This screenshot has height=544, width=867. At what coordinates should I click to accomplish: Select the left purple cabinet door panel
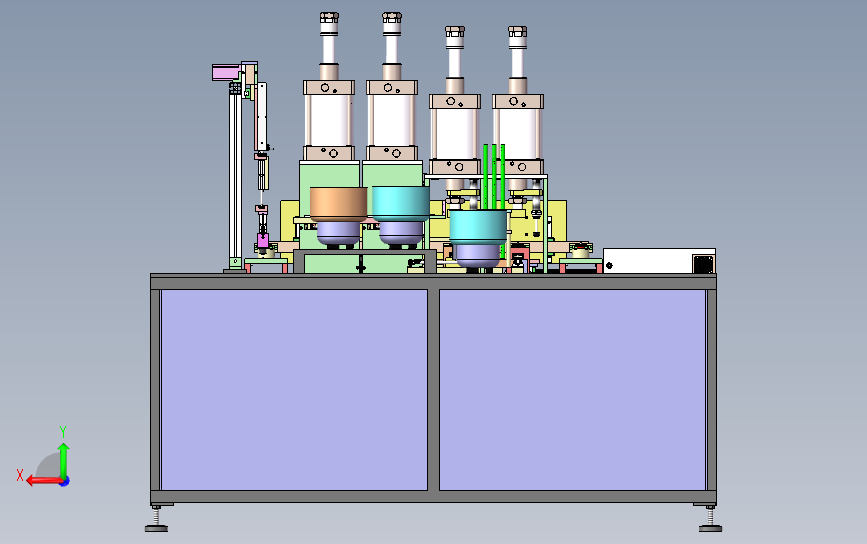[294, 390]
